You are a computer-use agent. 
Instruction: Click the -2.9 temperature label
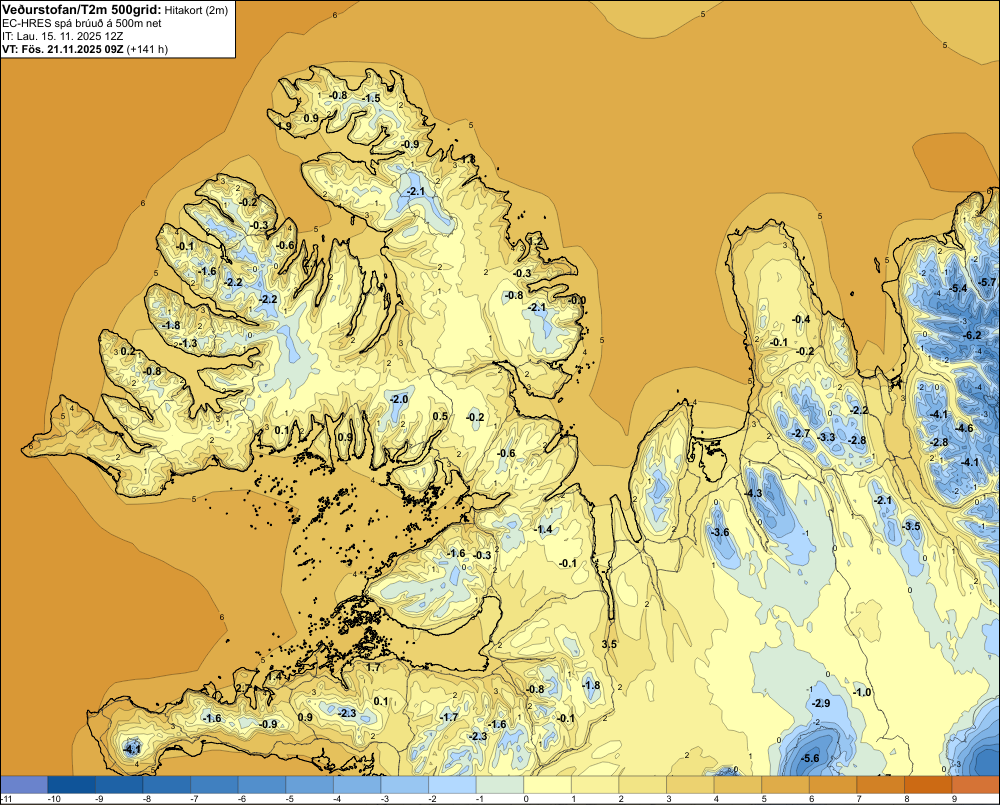point(821,703)
